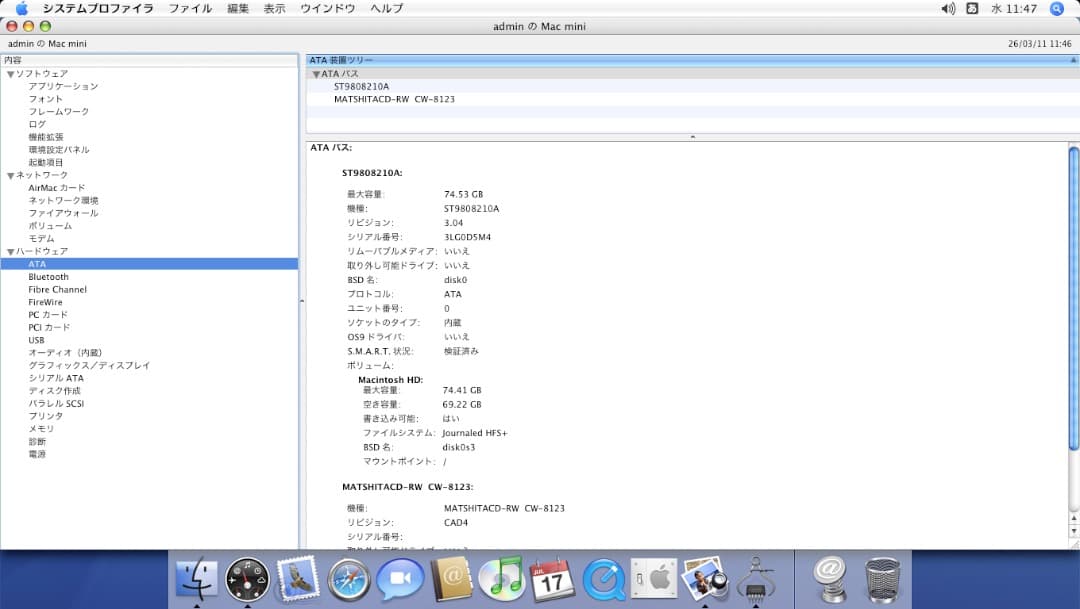Open the ヘルプ menu
1080x609 pixels.
coord(386,8)
